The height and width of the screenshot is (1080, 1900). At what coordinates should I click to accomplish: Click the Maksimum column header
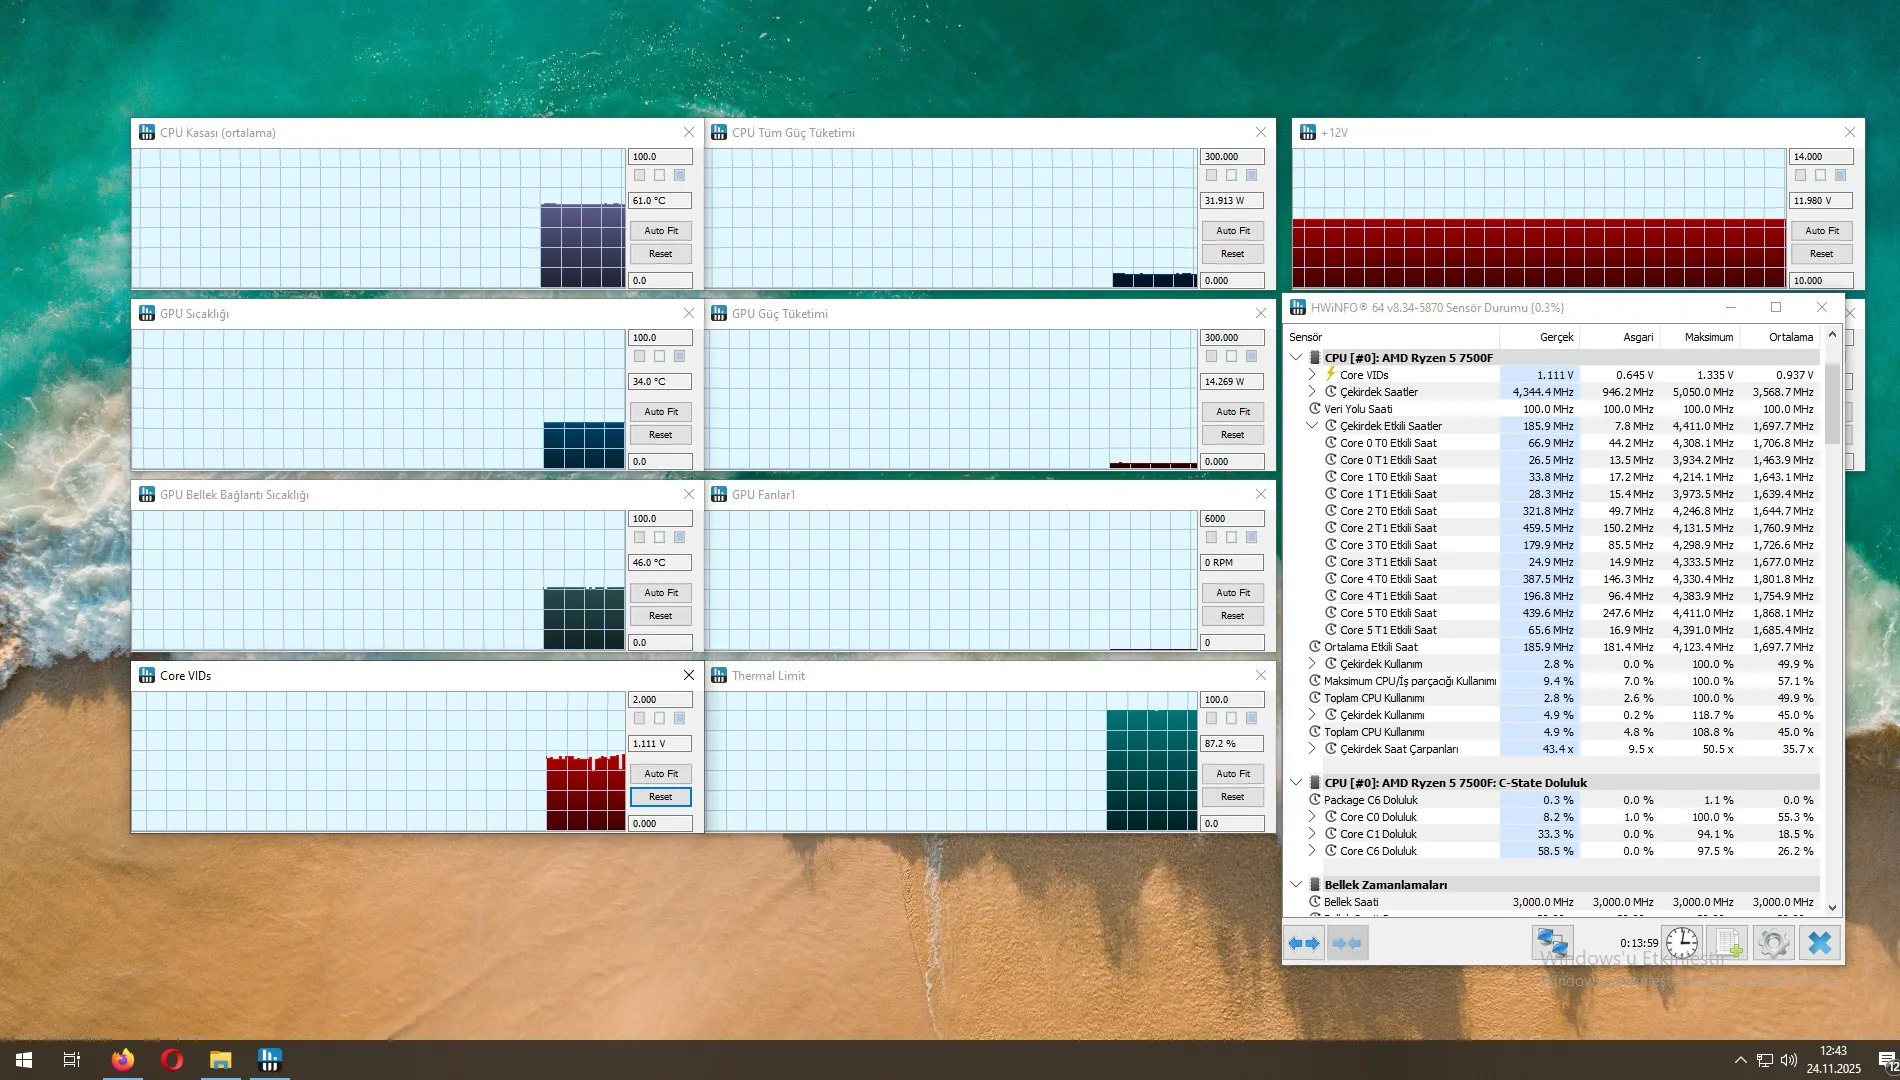point(1708,337)
